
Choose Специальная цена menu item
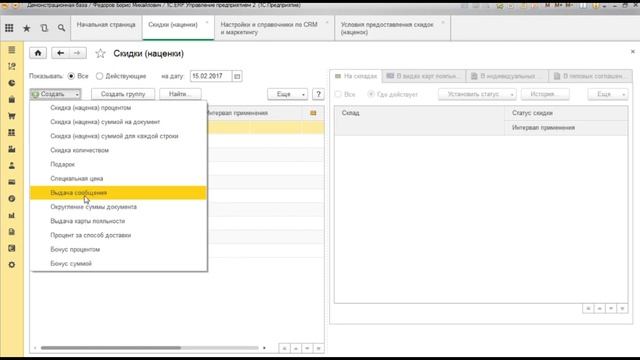click(x=118, y=178)
